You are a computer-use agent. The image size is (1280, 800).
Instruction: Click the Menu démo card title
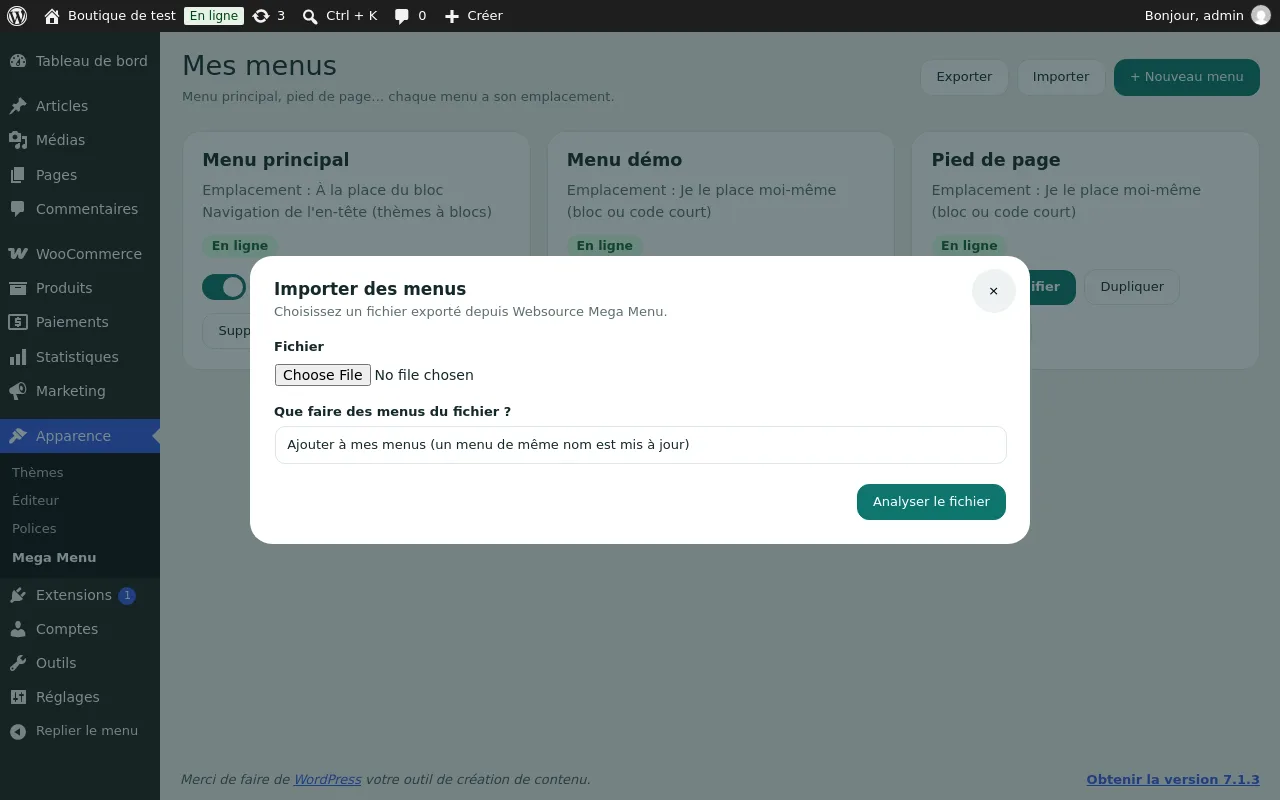pos(624,160)
